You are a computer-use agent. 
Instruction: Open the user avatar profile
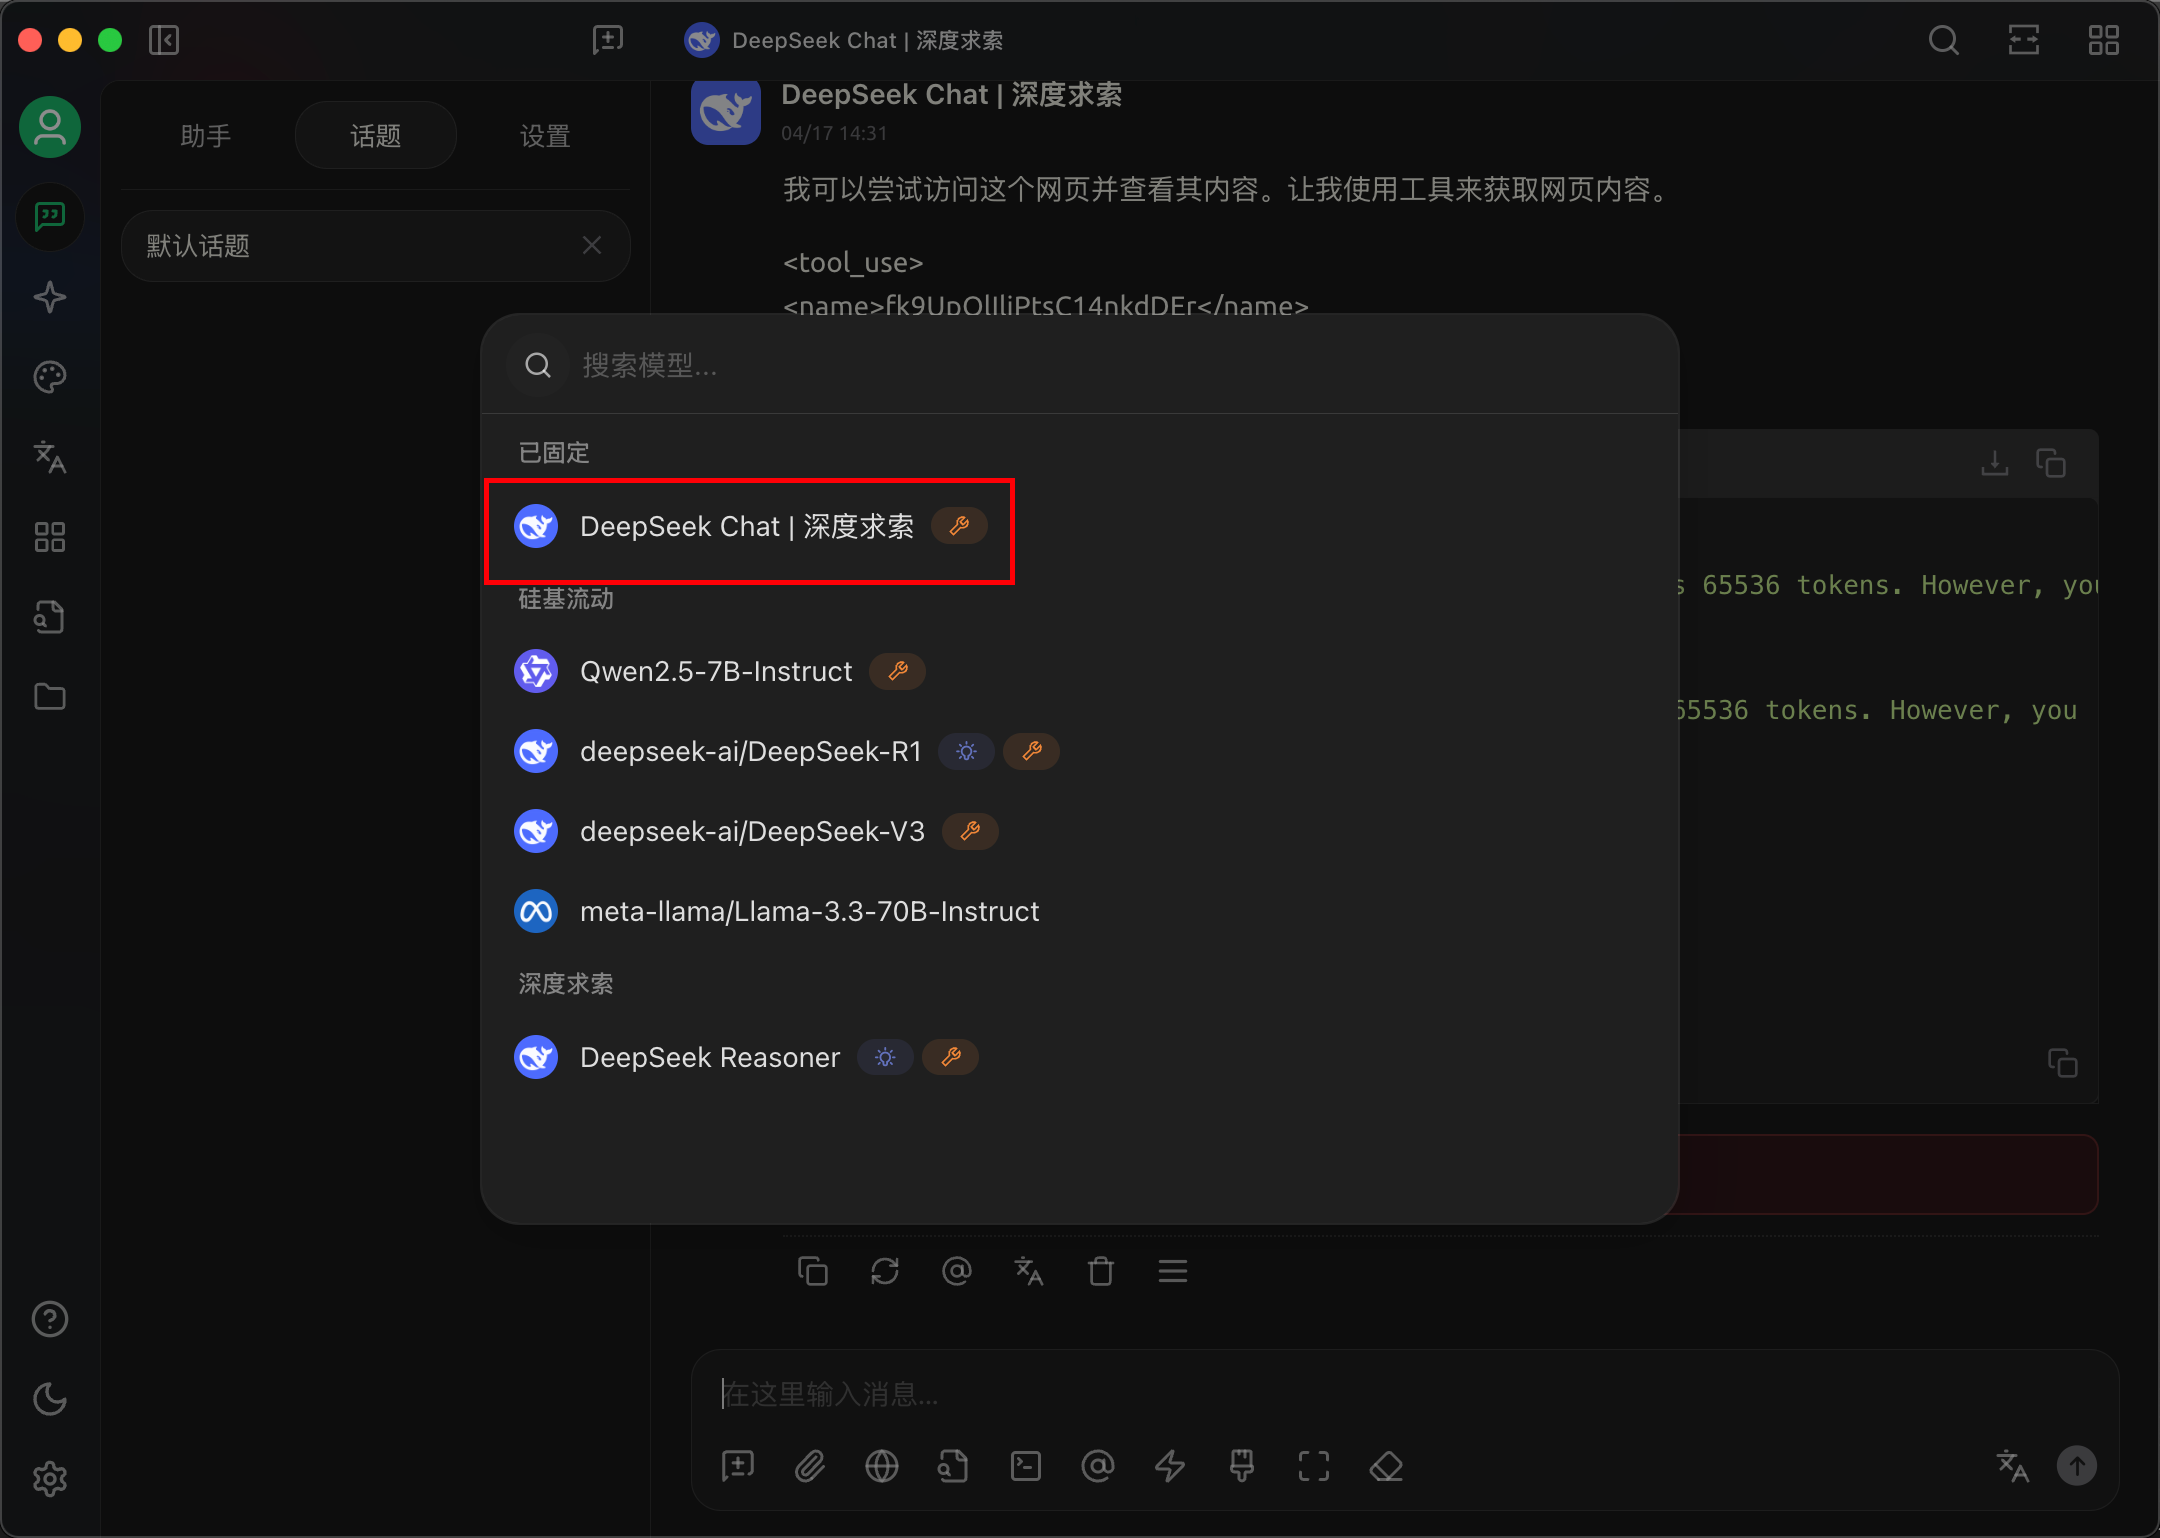(50, 127)
